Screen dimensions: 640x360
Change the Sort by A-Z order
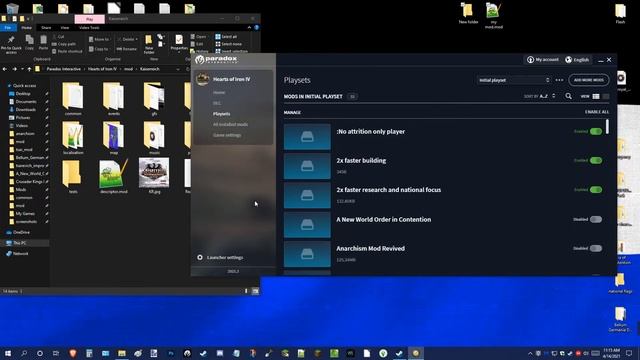pos(540,96)
